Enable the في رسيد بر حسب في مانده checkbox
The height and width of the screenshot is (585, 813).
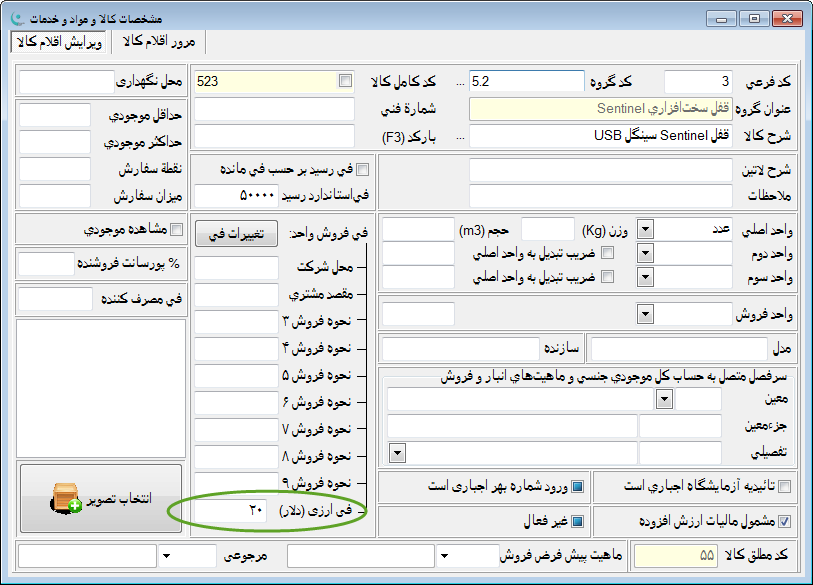[x=362, y=169]
